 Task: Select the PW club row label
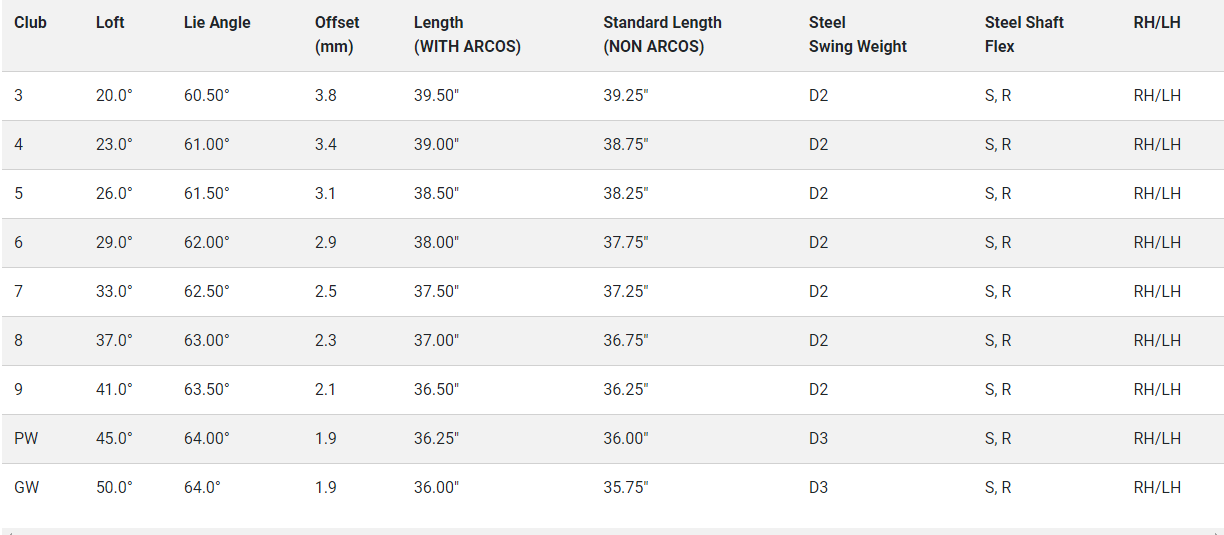(25, 438)
